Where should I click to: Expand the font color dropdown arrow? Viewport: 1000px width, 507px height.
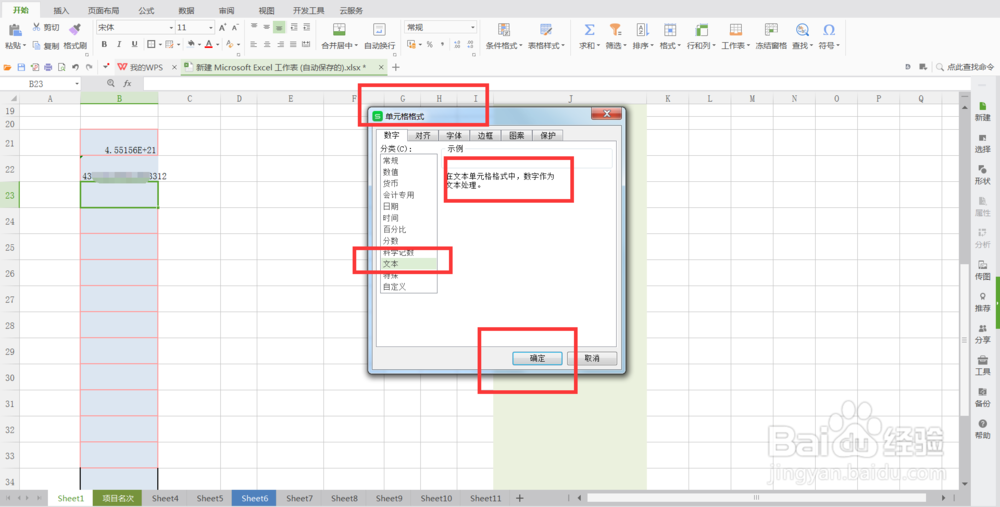pos(217,45)
